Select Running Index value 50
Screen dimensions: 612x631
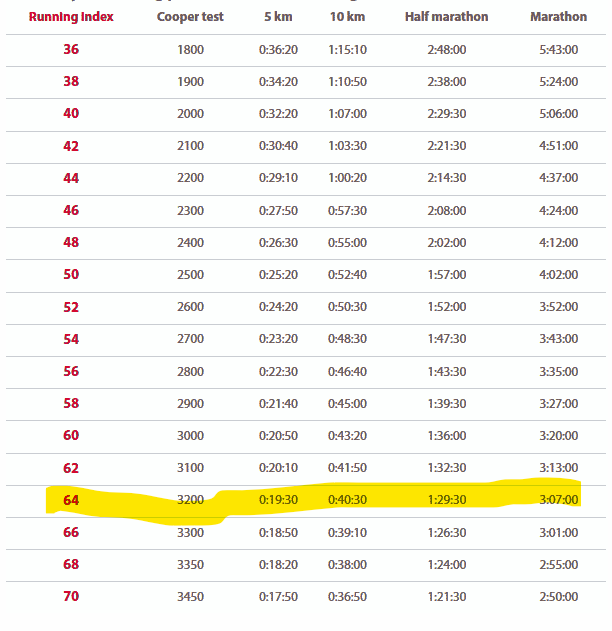click(71, 275)
